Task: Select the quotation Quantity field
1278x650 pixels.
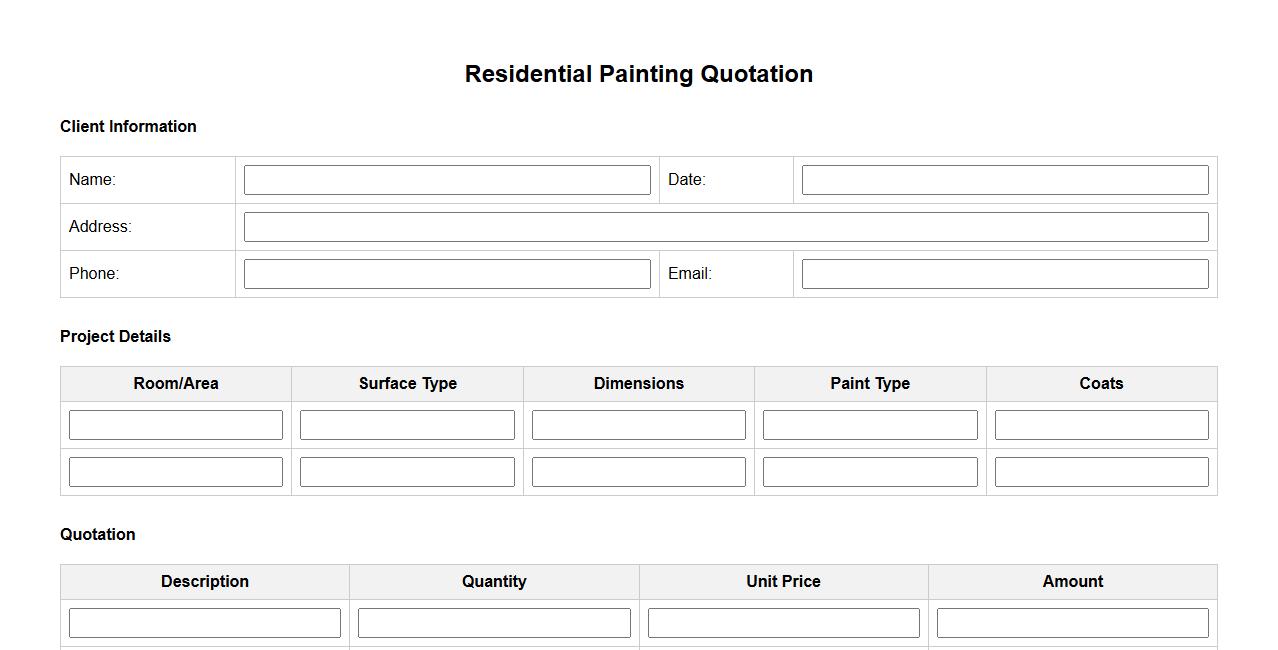Action: (x=494, y=623)
